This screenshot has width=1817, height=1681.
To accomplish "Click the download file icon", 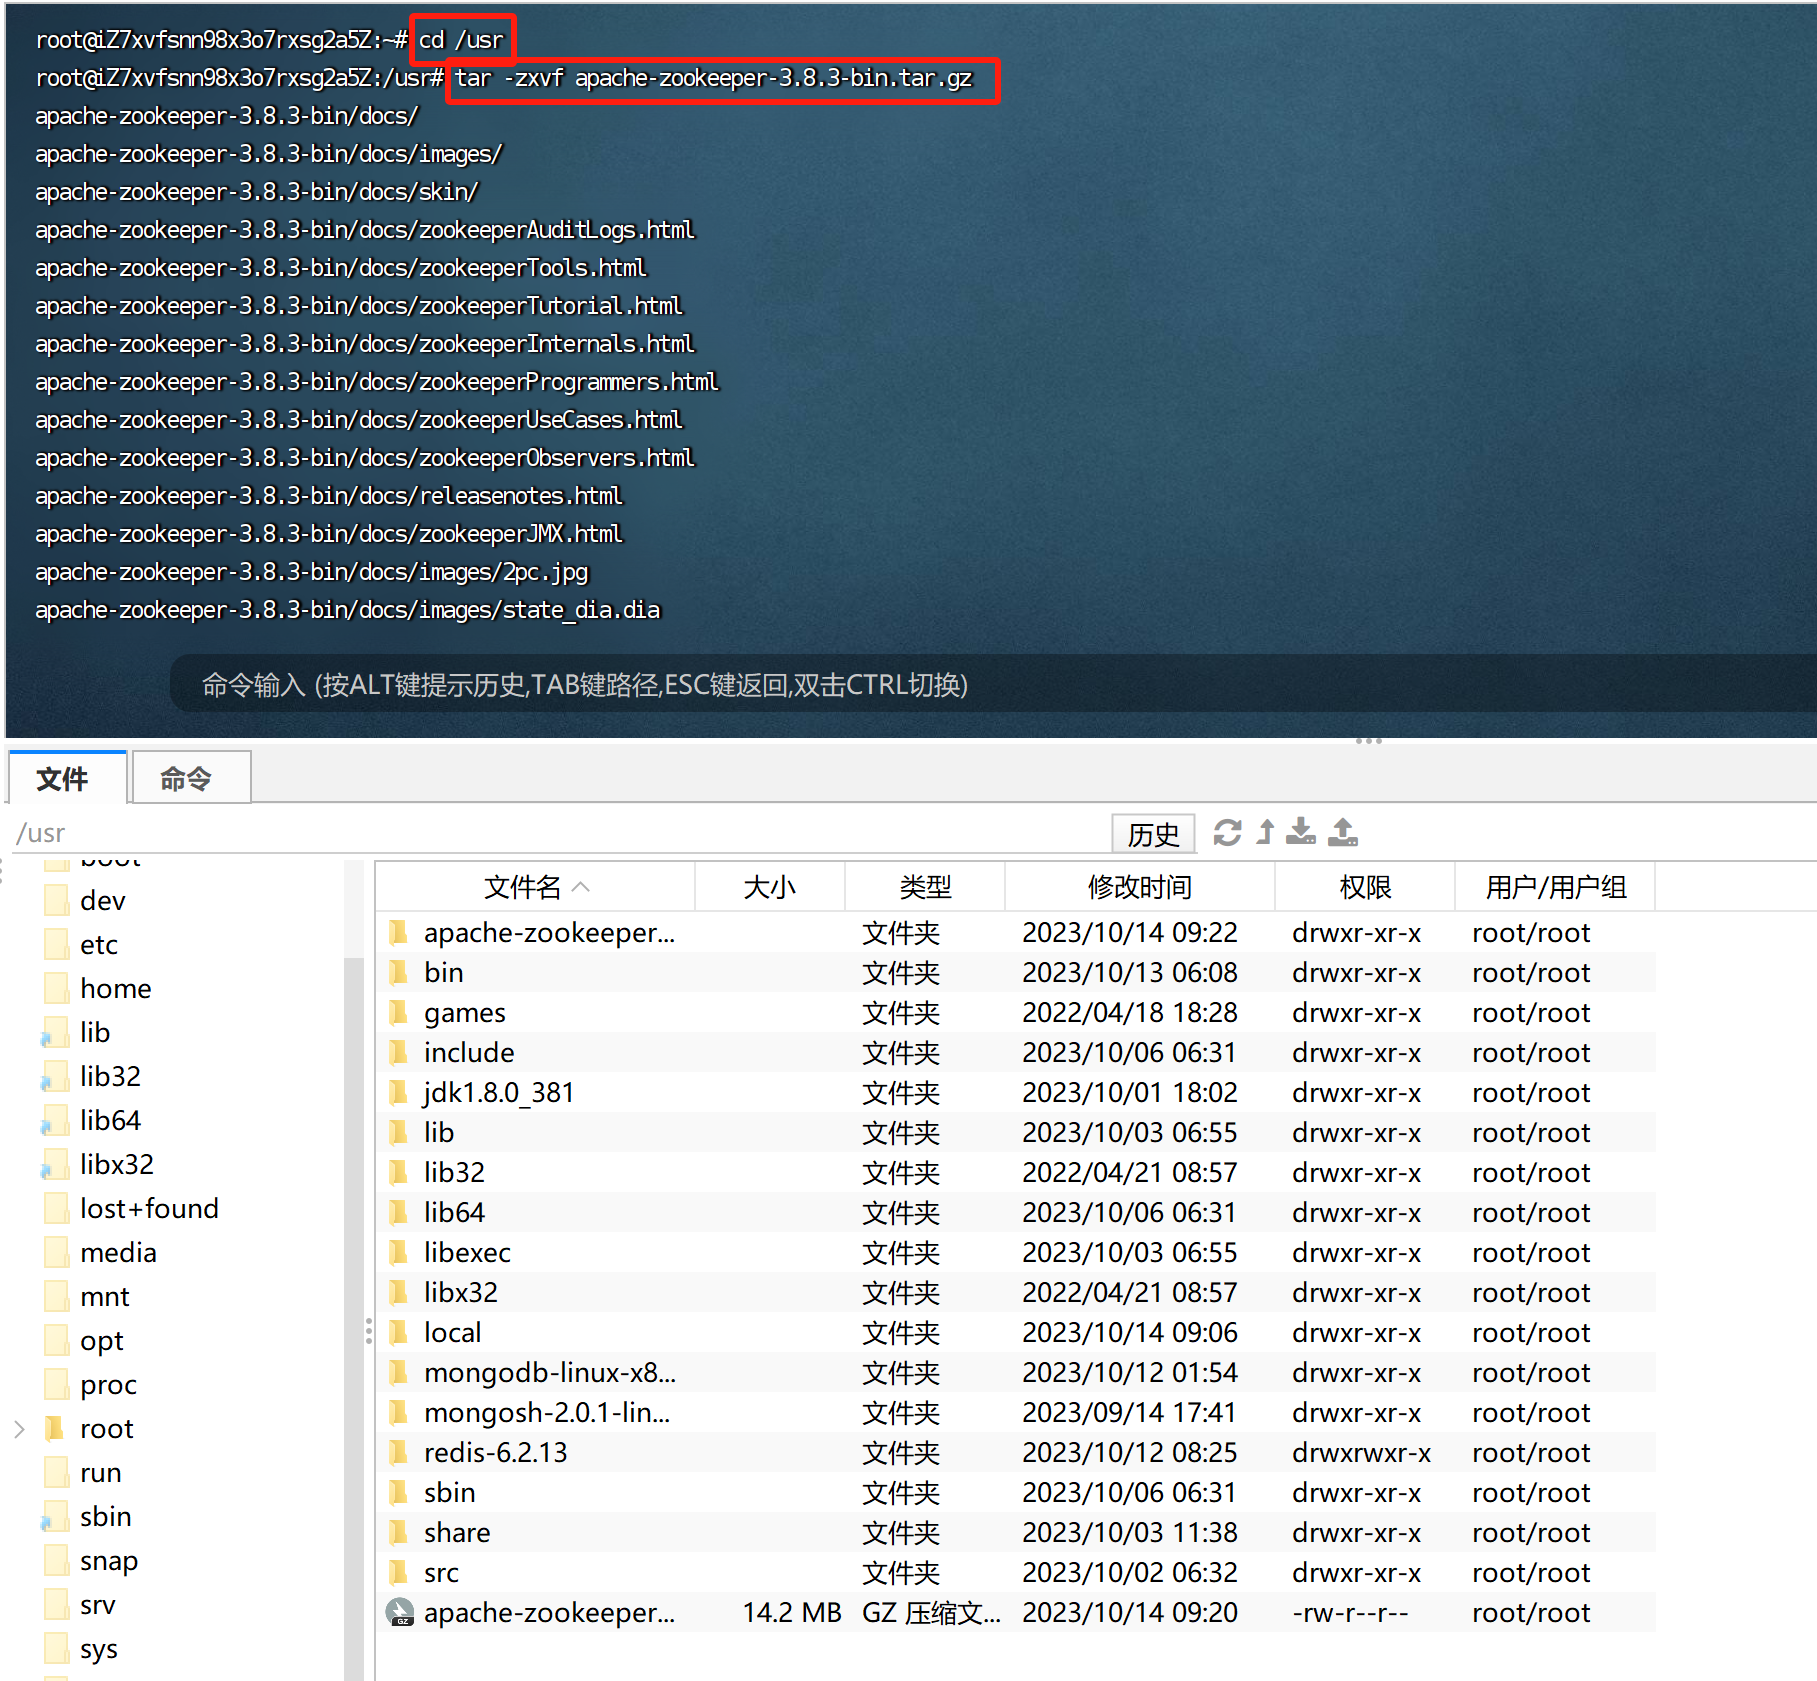I will click(x=1301, y=833).
